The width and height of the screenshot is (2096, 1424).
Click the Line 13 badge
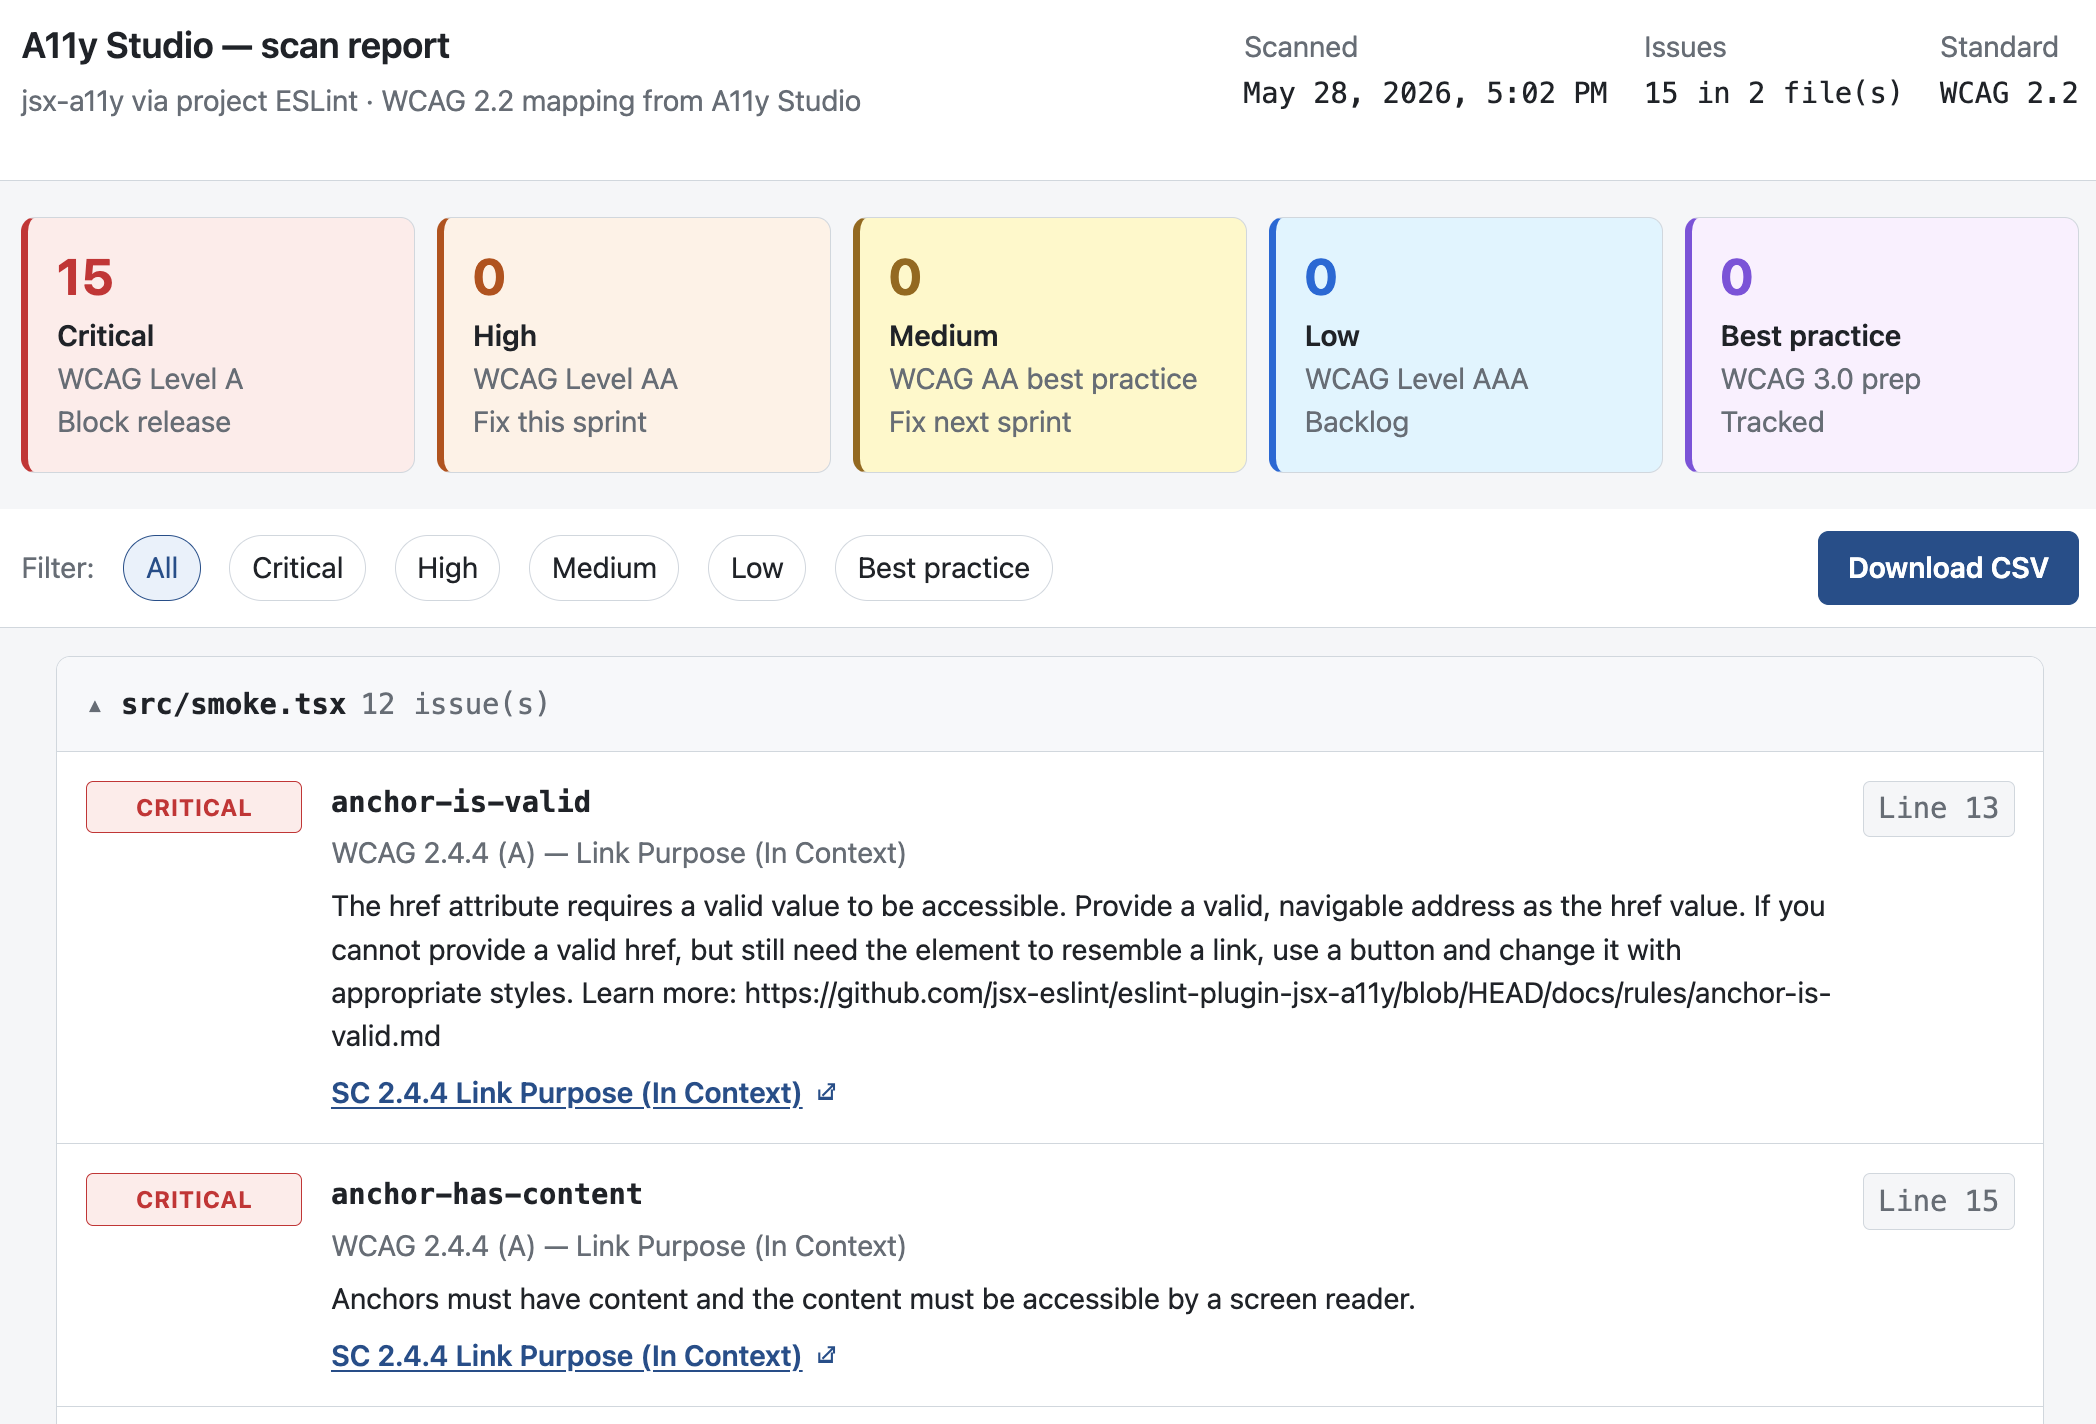(x=1938, y=808)
